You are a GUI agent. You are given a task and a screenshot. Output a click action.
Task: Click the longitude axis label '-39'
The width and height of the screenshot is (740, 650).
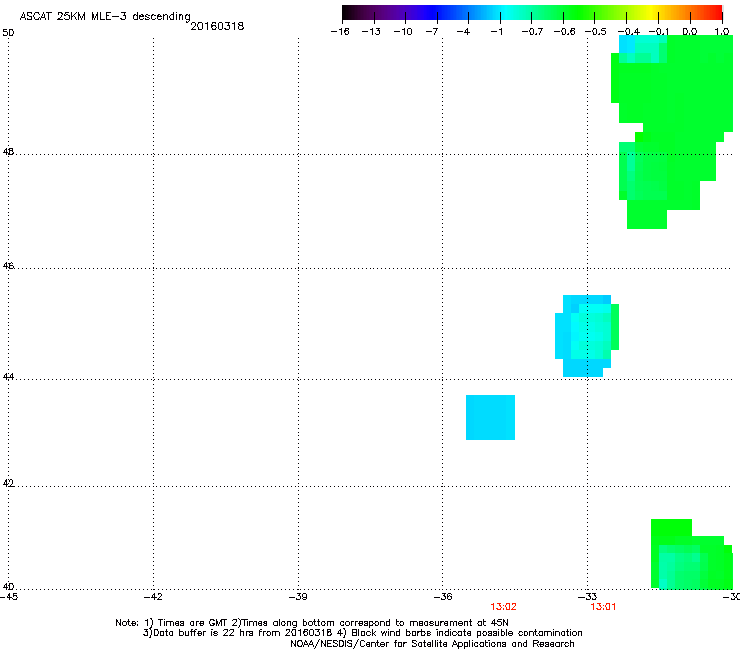click(x=298, y=597)
